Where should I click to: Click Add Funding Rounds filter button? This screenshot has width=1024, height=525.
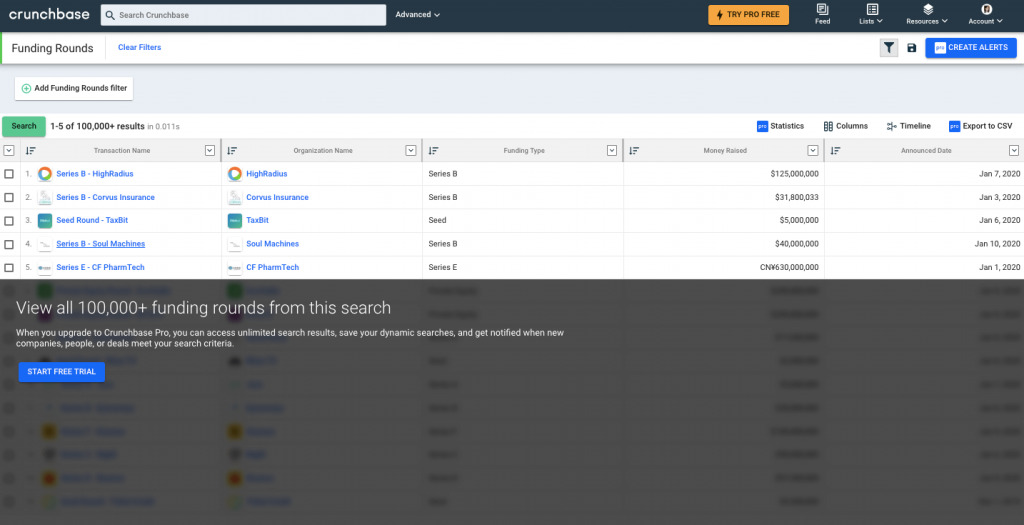coord(74,88)
